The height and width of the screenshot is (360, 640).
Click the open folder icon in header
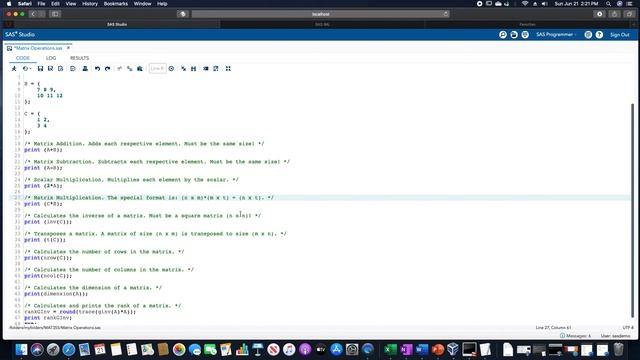(514, 35)
